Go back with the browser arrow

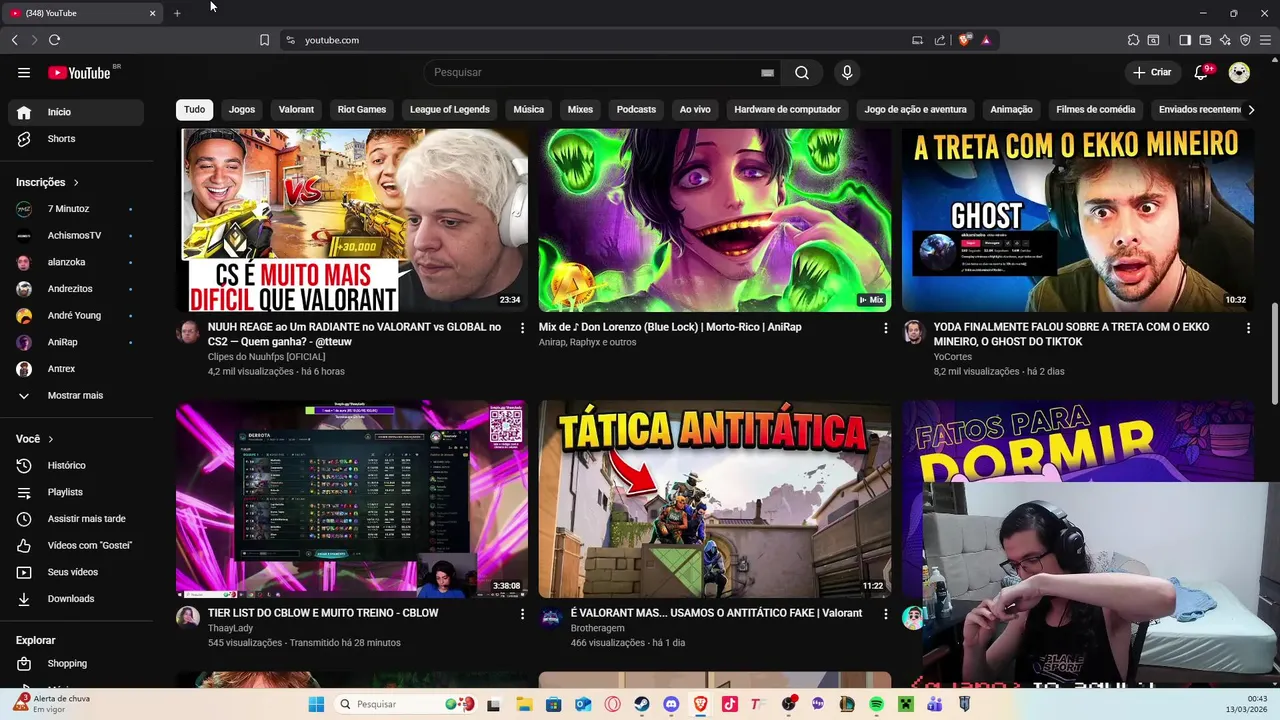click(14, 40)
